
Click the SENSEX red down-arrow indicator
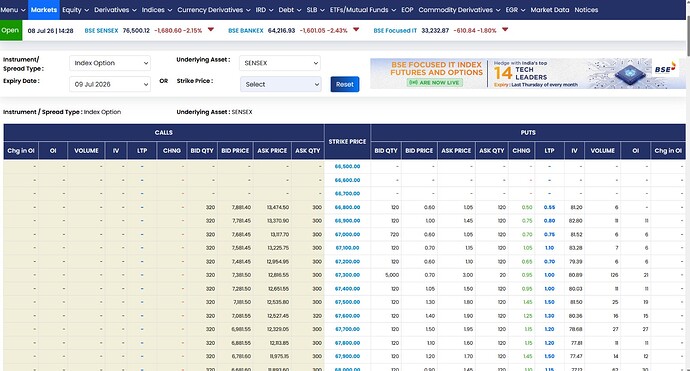click(211, 29)
